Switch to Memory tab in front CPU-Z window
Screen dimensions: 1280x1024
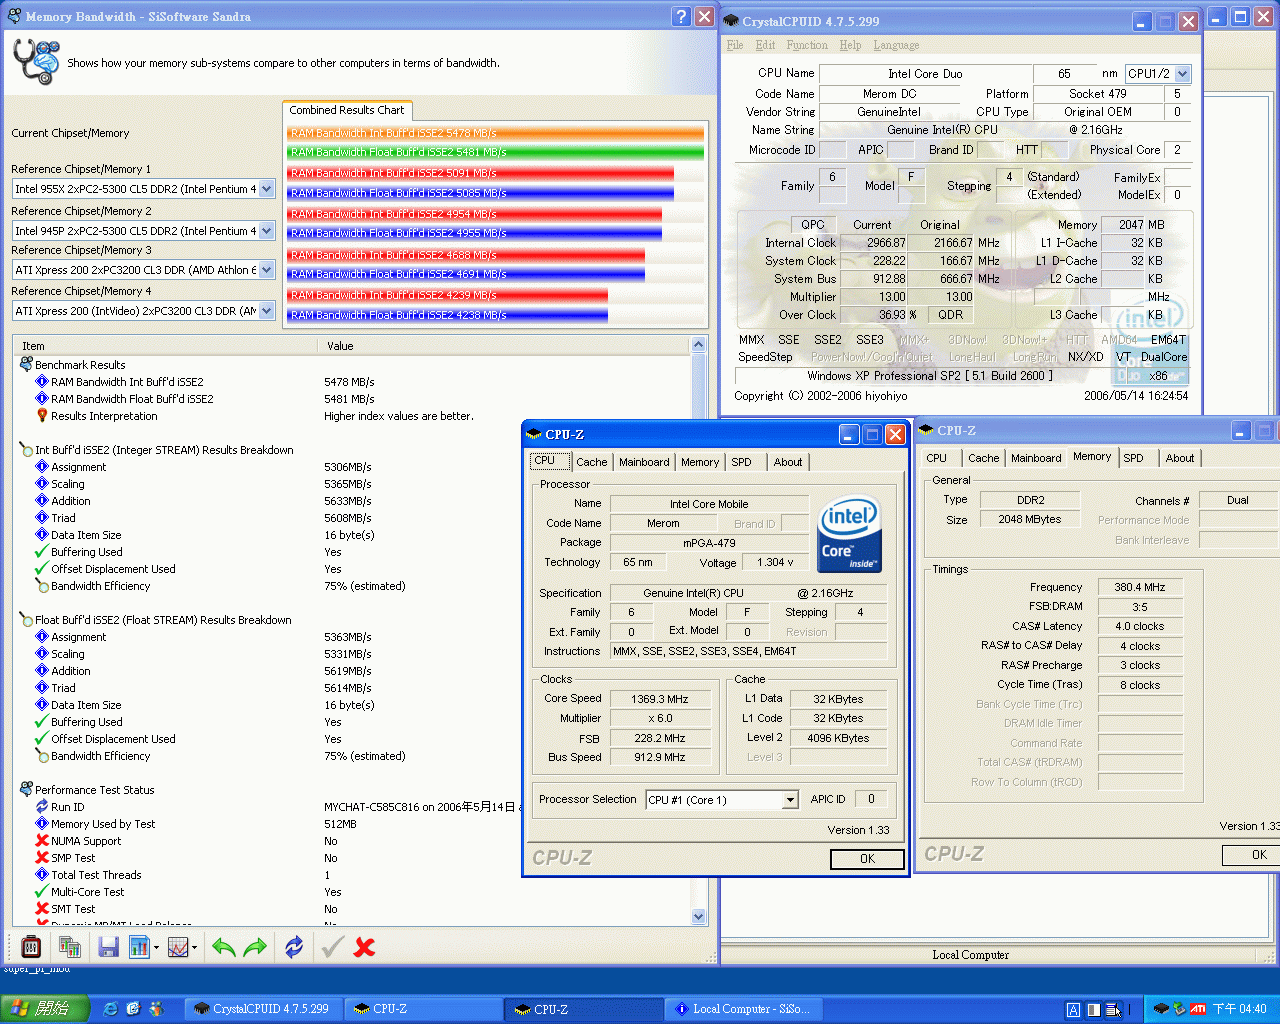coord(700,462)
